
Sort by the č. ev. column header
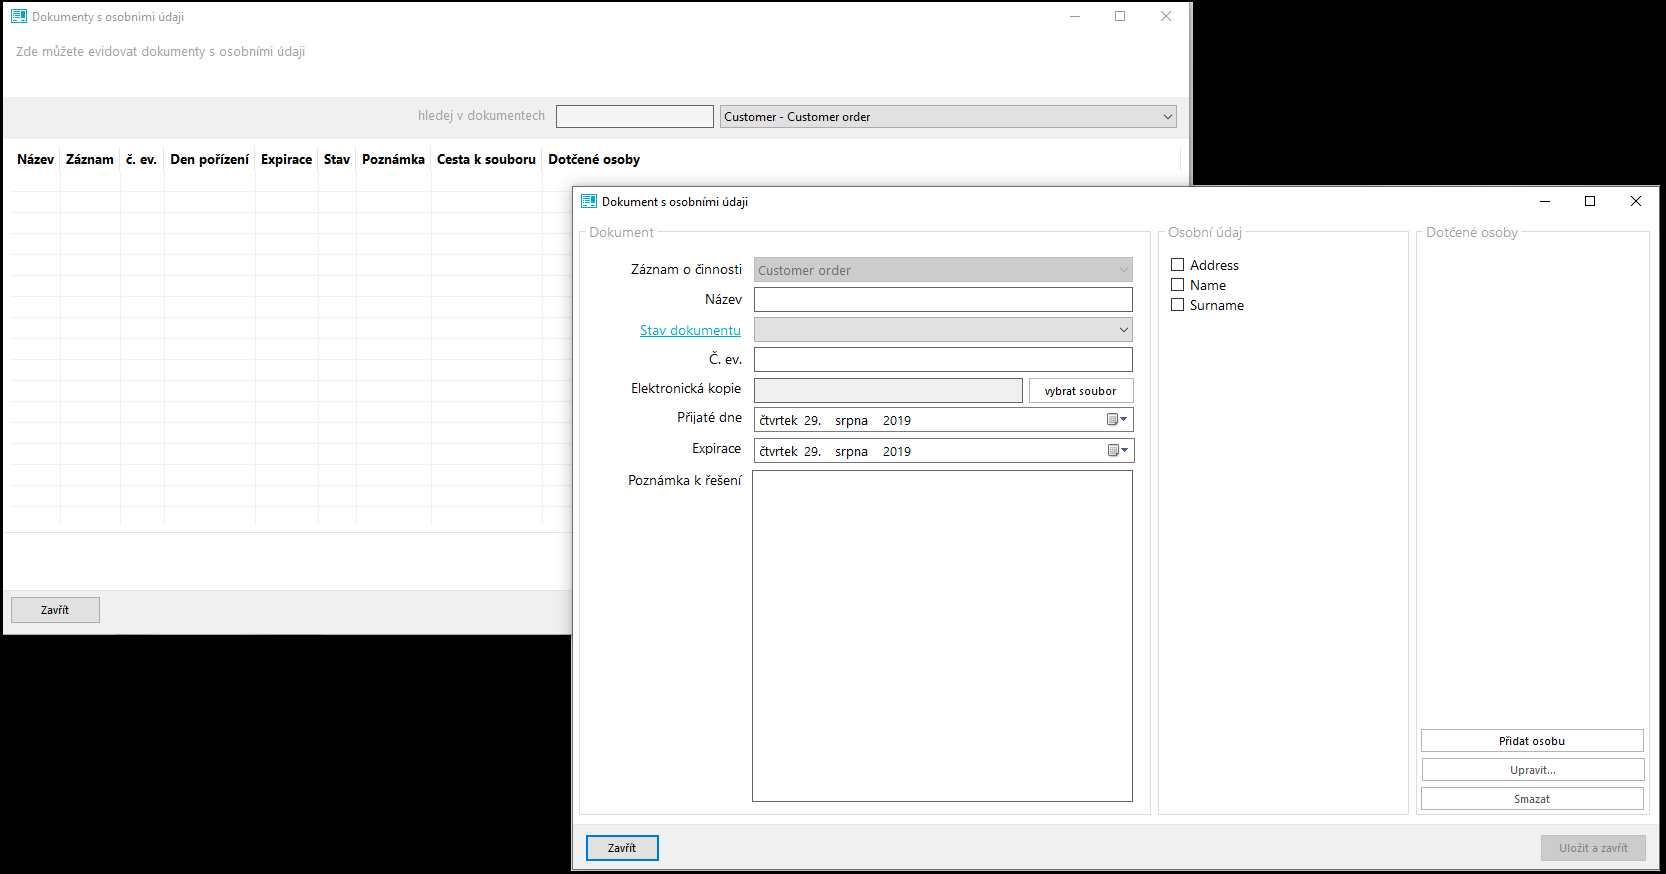142,159
